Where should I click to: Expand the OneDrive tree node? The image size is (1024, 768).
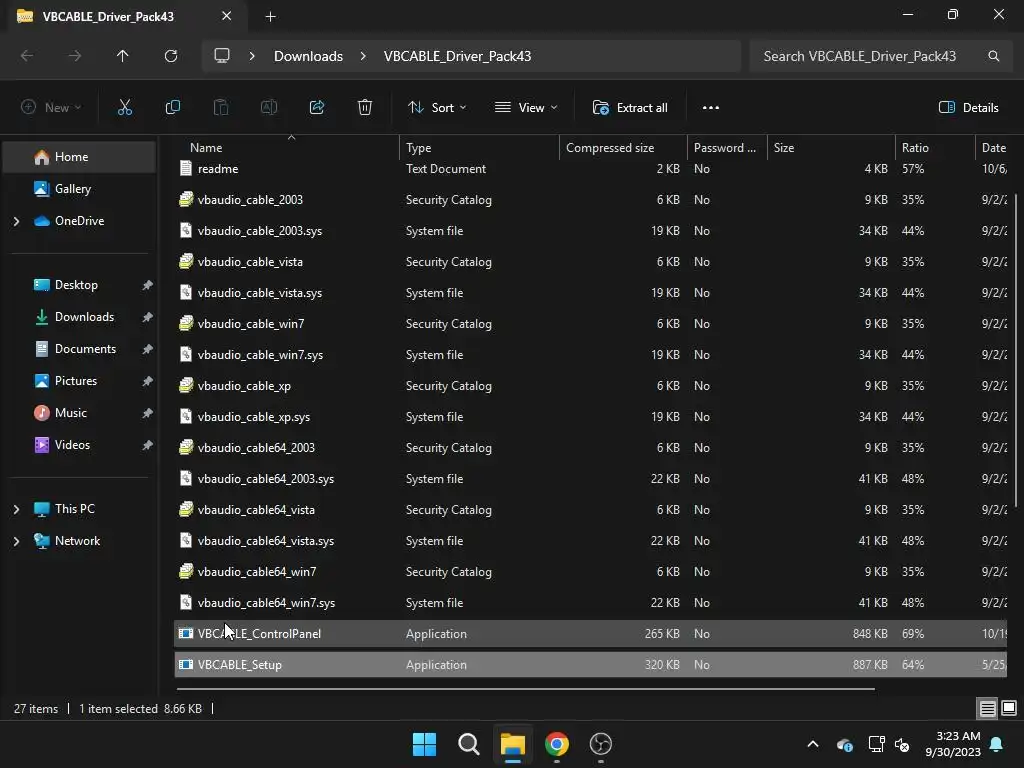coord(16,221)
